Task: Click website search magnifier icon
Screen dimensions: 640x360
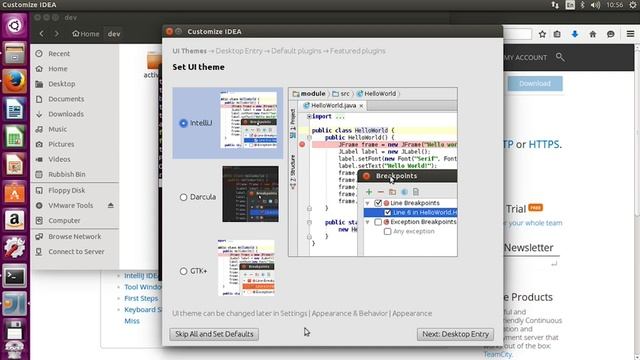Action: [x=560, y=57]
